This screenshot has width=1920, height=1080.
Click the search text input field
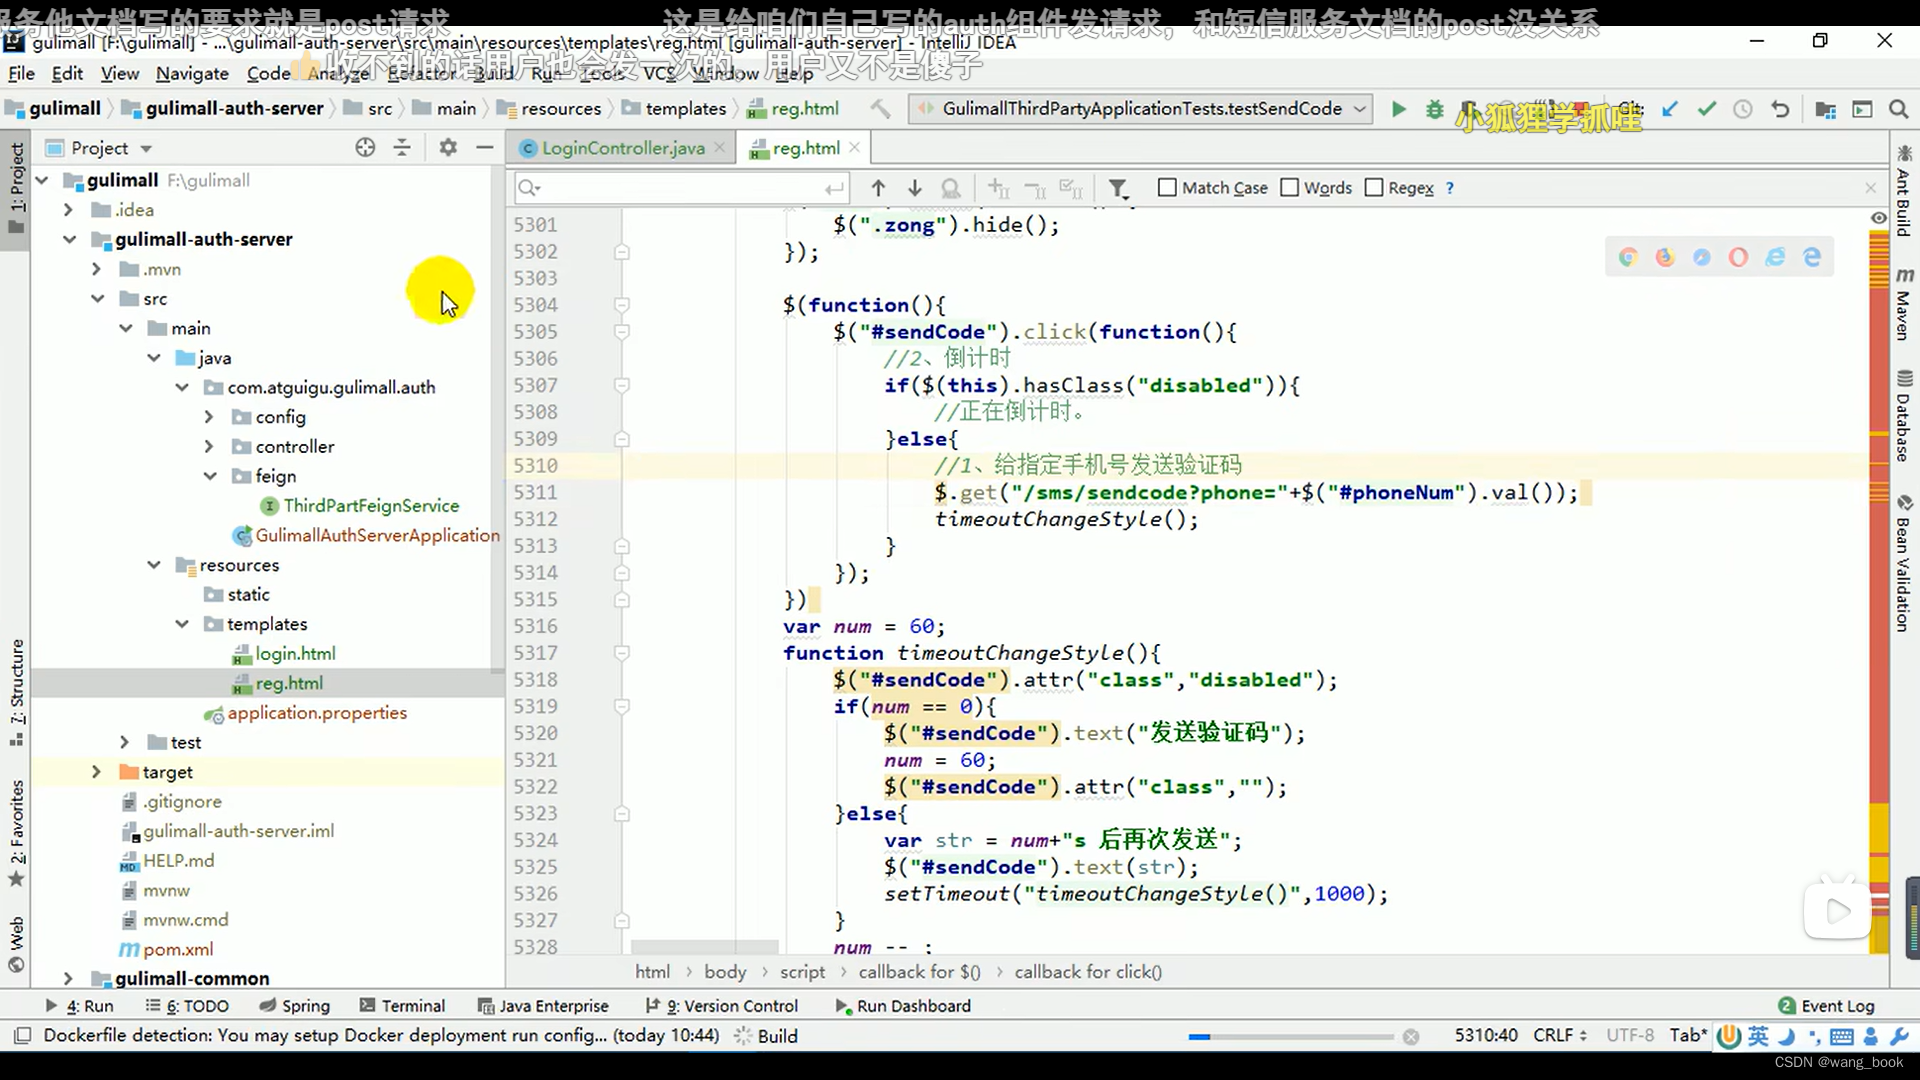click(x=680, y=188)
